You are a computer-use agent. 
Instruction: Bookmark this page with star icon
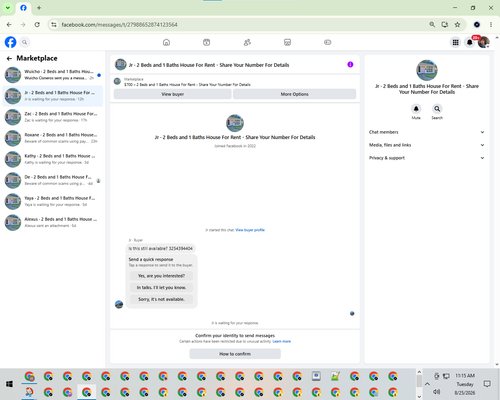coord(457,25)
